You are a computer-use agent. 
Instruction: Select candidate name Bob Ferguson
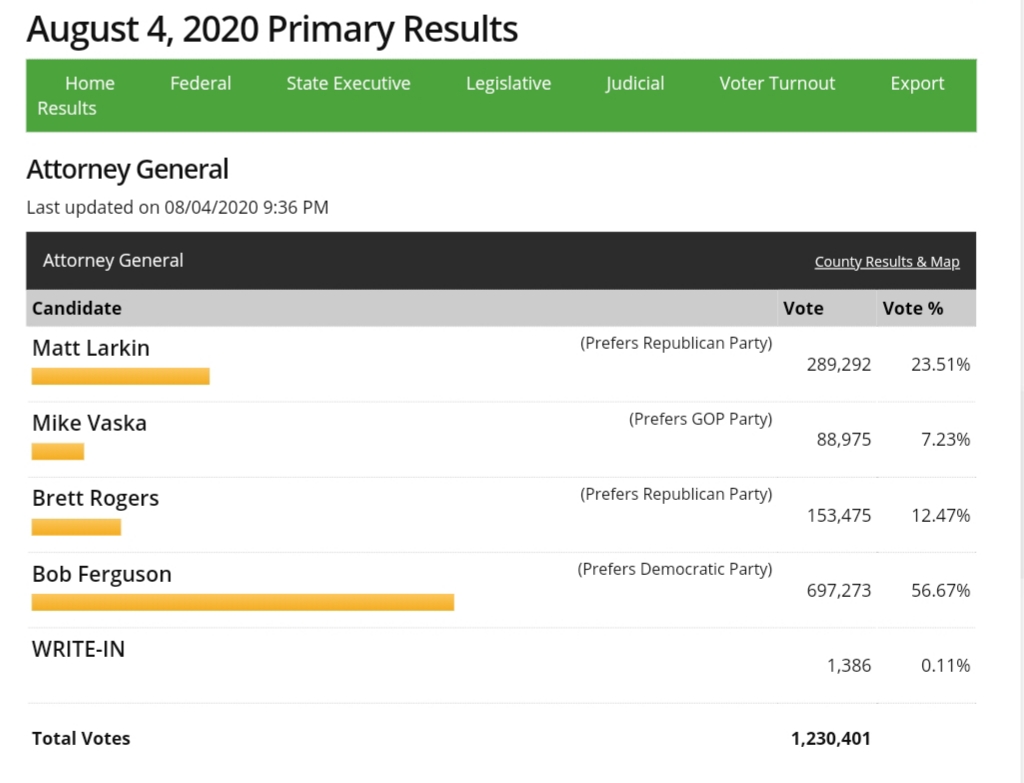point(102,574)
